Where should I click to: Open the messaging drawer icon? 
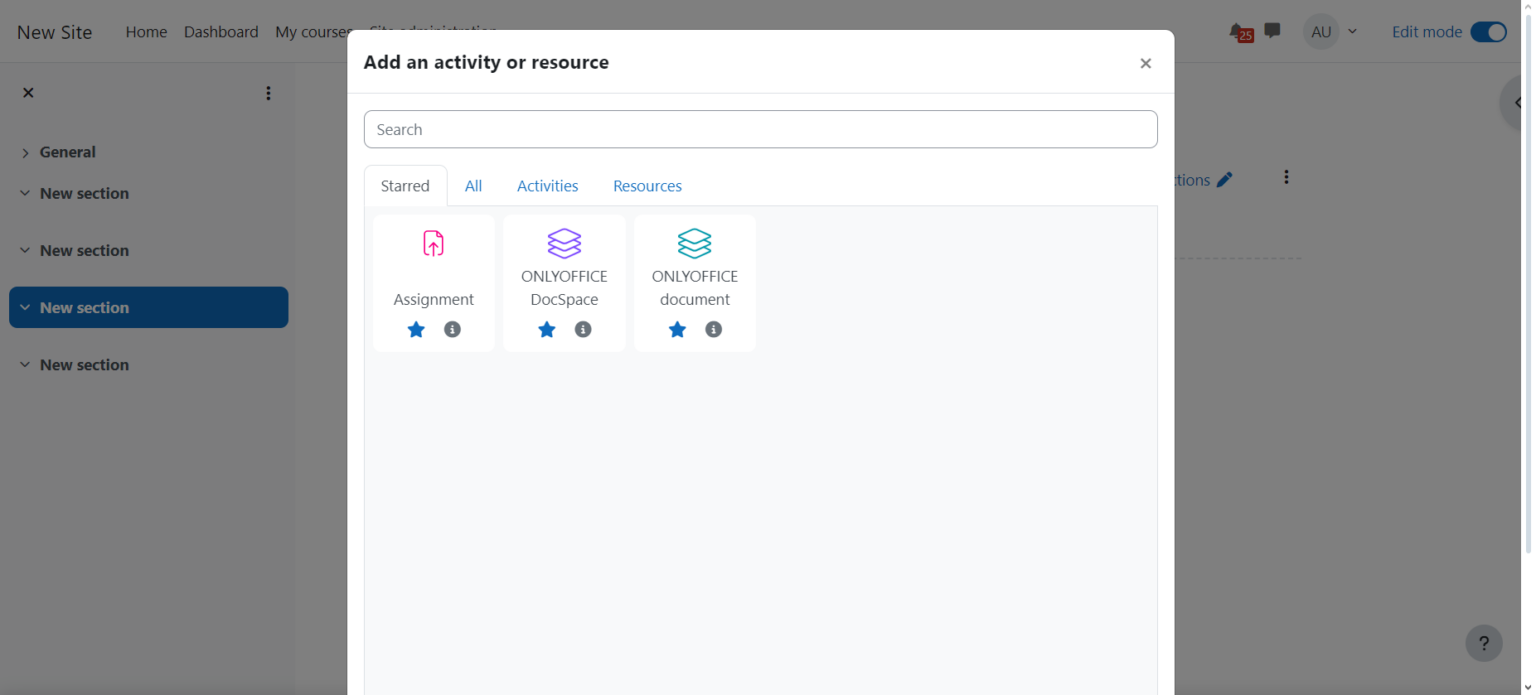tap(1272, 31)
